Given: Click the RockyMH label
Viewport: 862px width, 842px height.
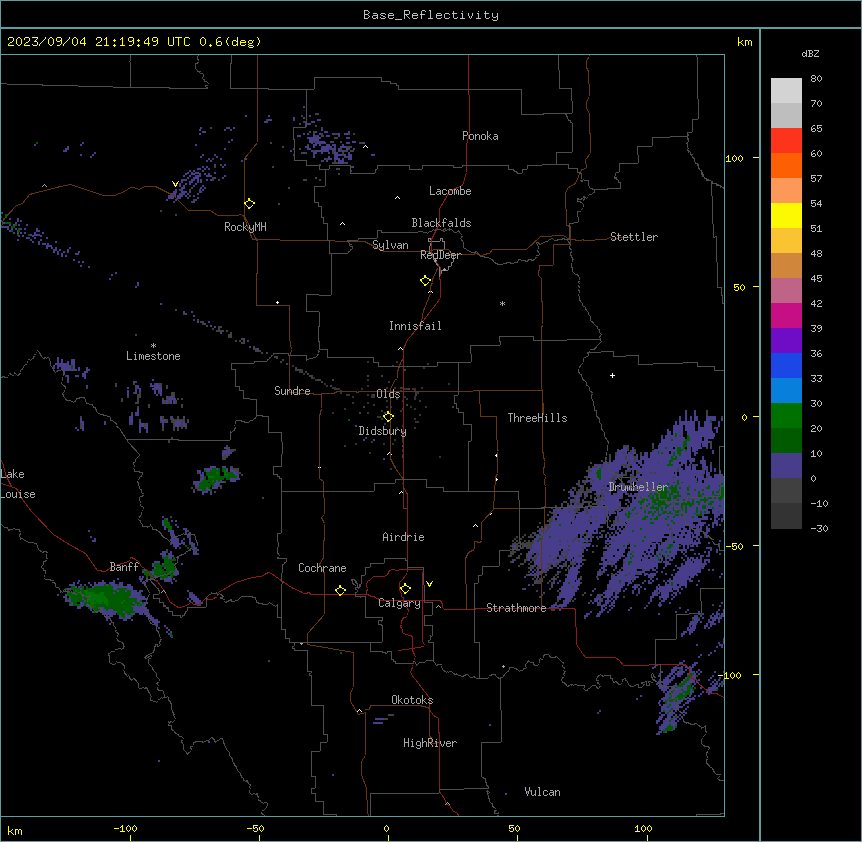Looking at the screenshot, I should [x=245, y=227].
